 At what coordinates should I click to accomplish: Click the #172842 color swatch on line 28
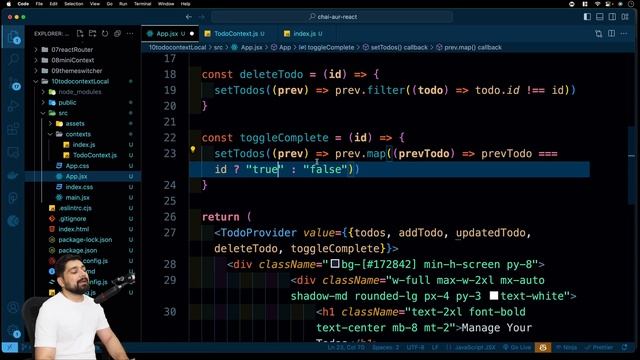click(x=335, y=264)
